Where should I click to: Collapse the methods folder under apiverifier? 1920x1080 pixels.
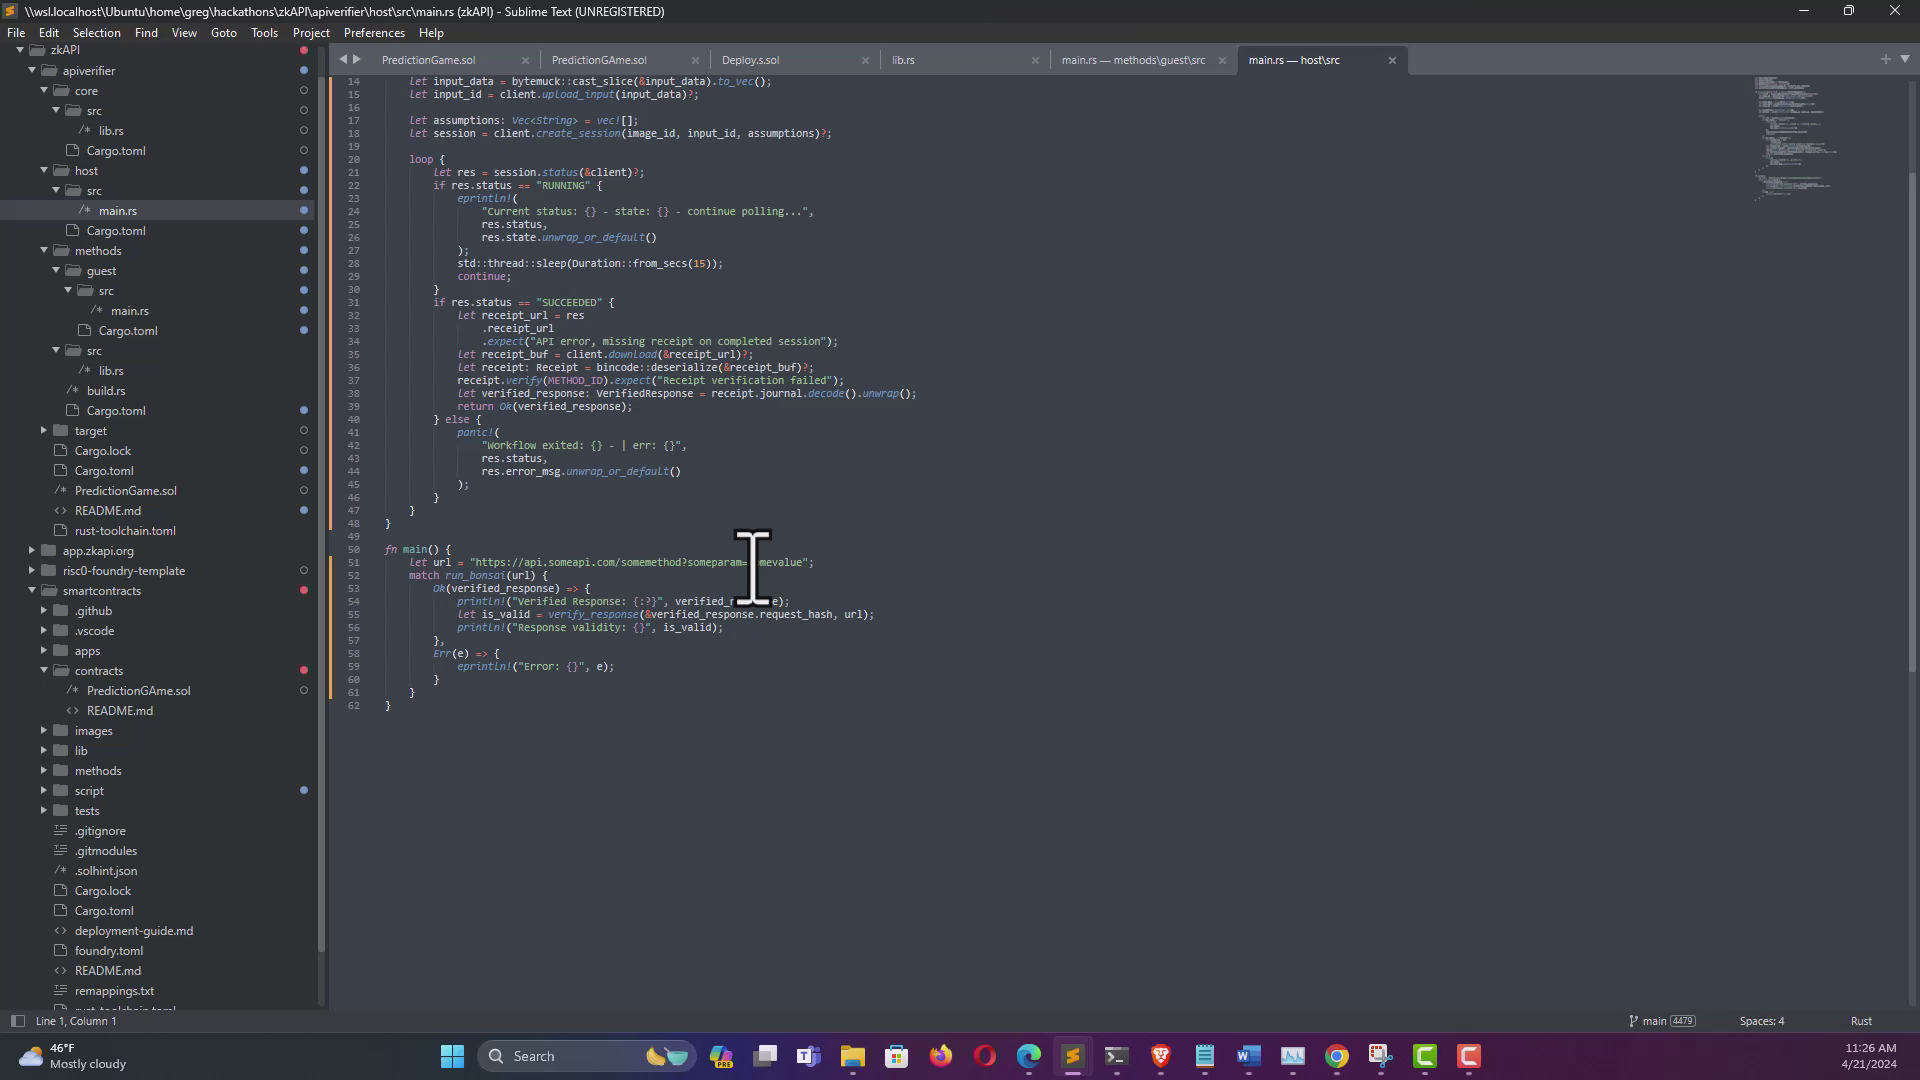tap(44, 251)
